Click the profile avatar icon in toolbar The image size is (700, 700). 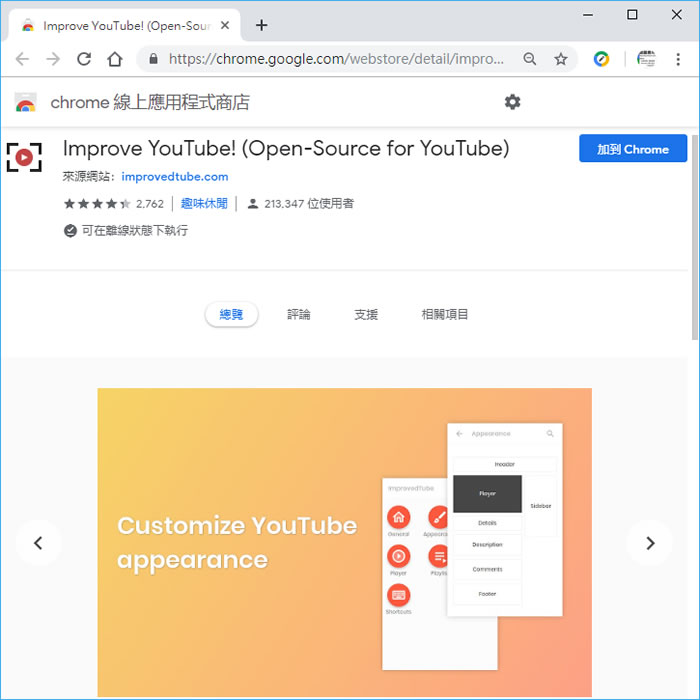coord(646,59)
